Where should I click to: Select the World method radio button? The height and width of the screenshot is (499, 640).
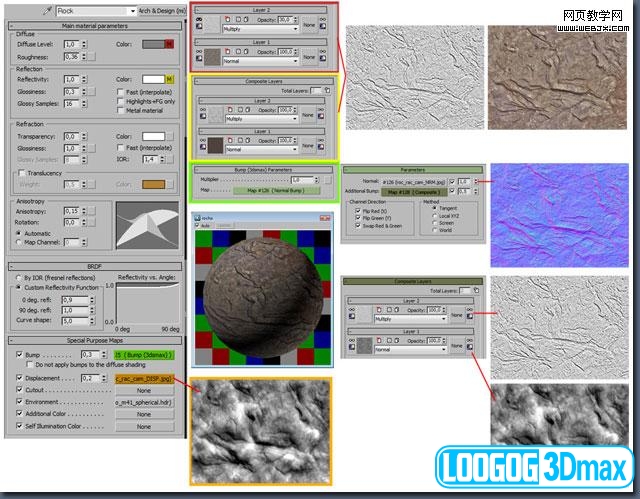pos(435,230)
